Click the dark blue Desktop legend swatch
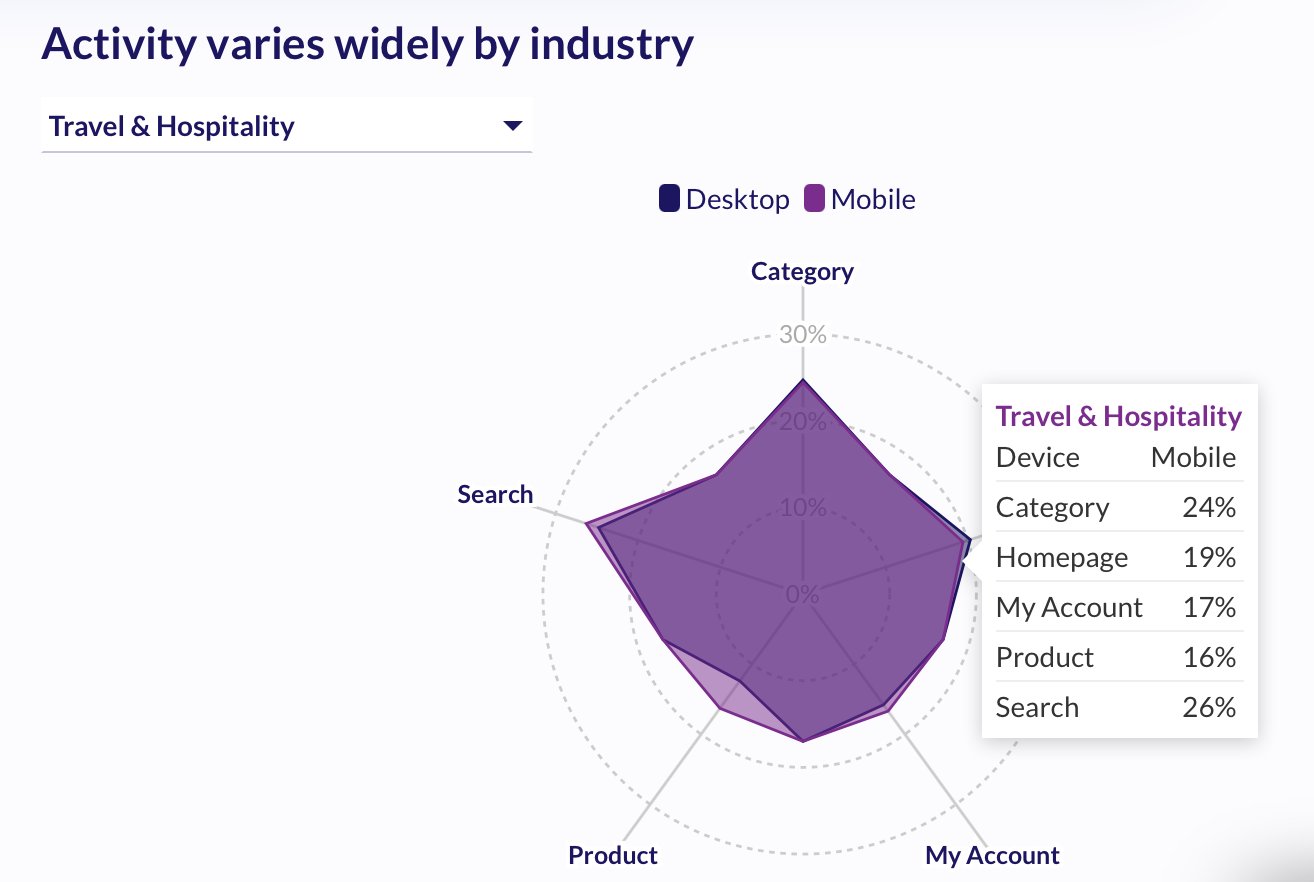This screenshot has width=1314, height=882. pyautogui.click(x=669, y=198)
